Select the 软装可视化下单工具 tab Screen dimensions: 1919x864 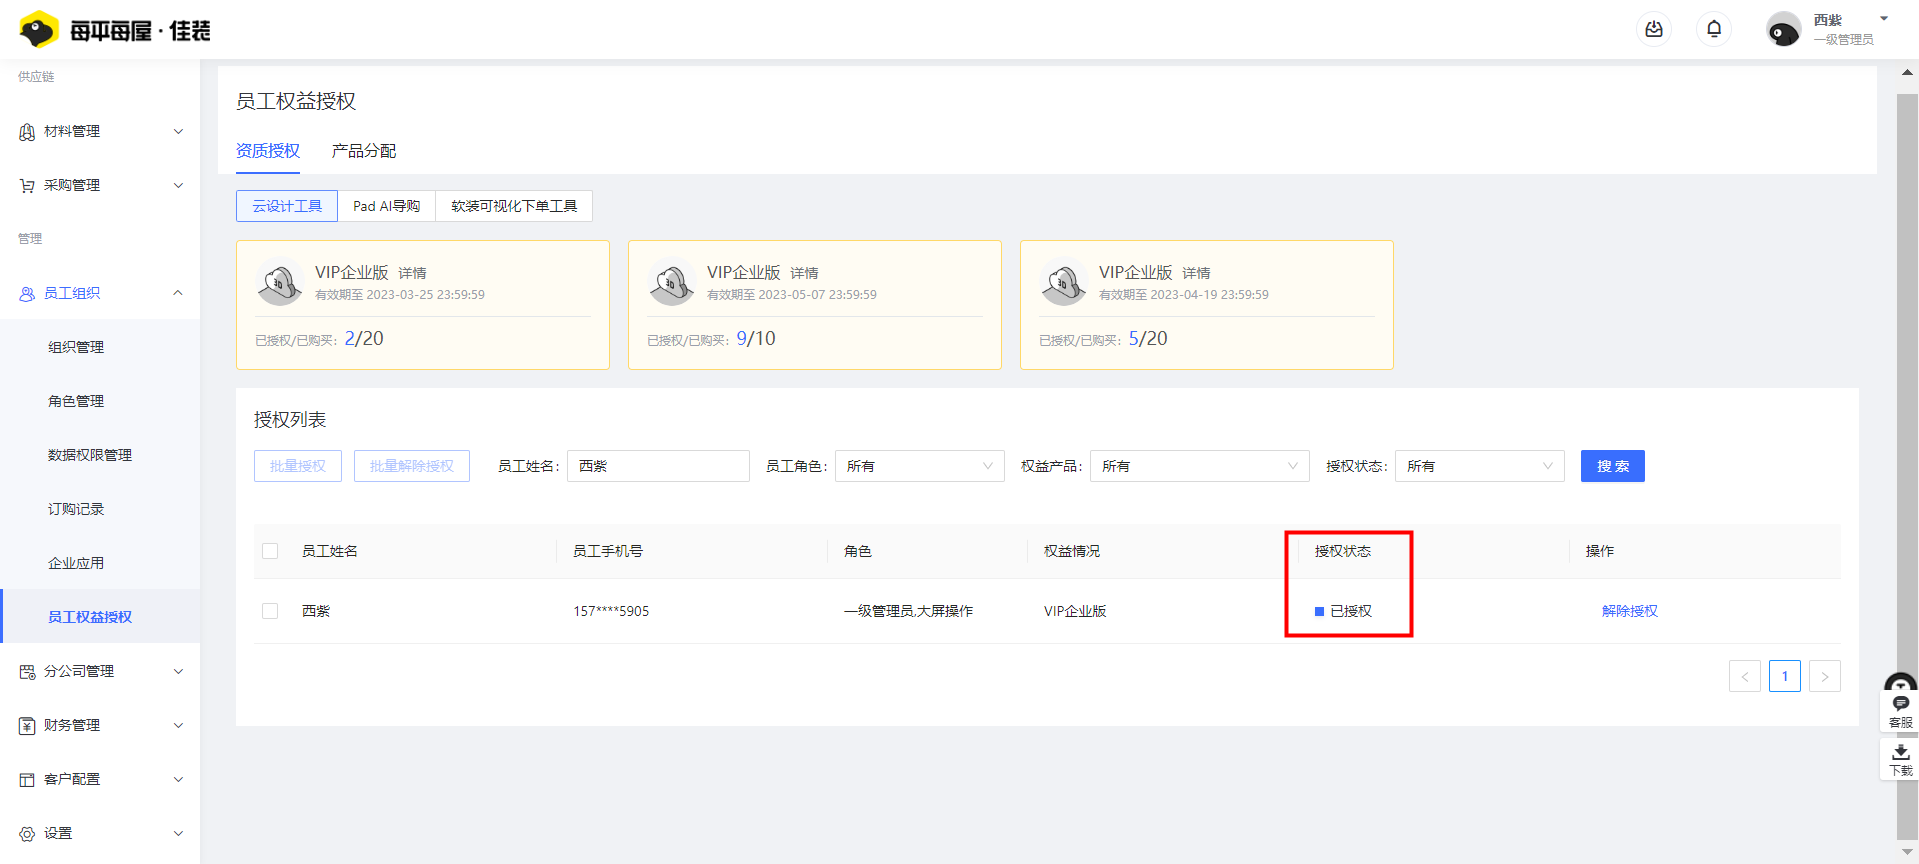[x=514, y=206]
